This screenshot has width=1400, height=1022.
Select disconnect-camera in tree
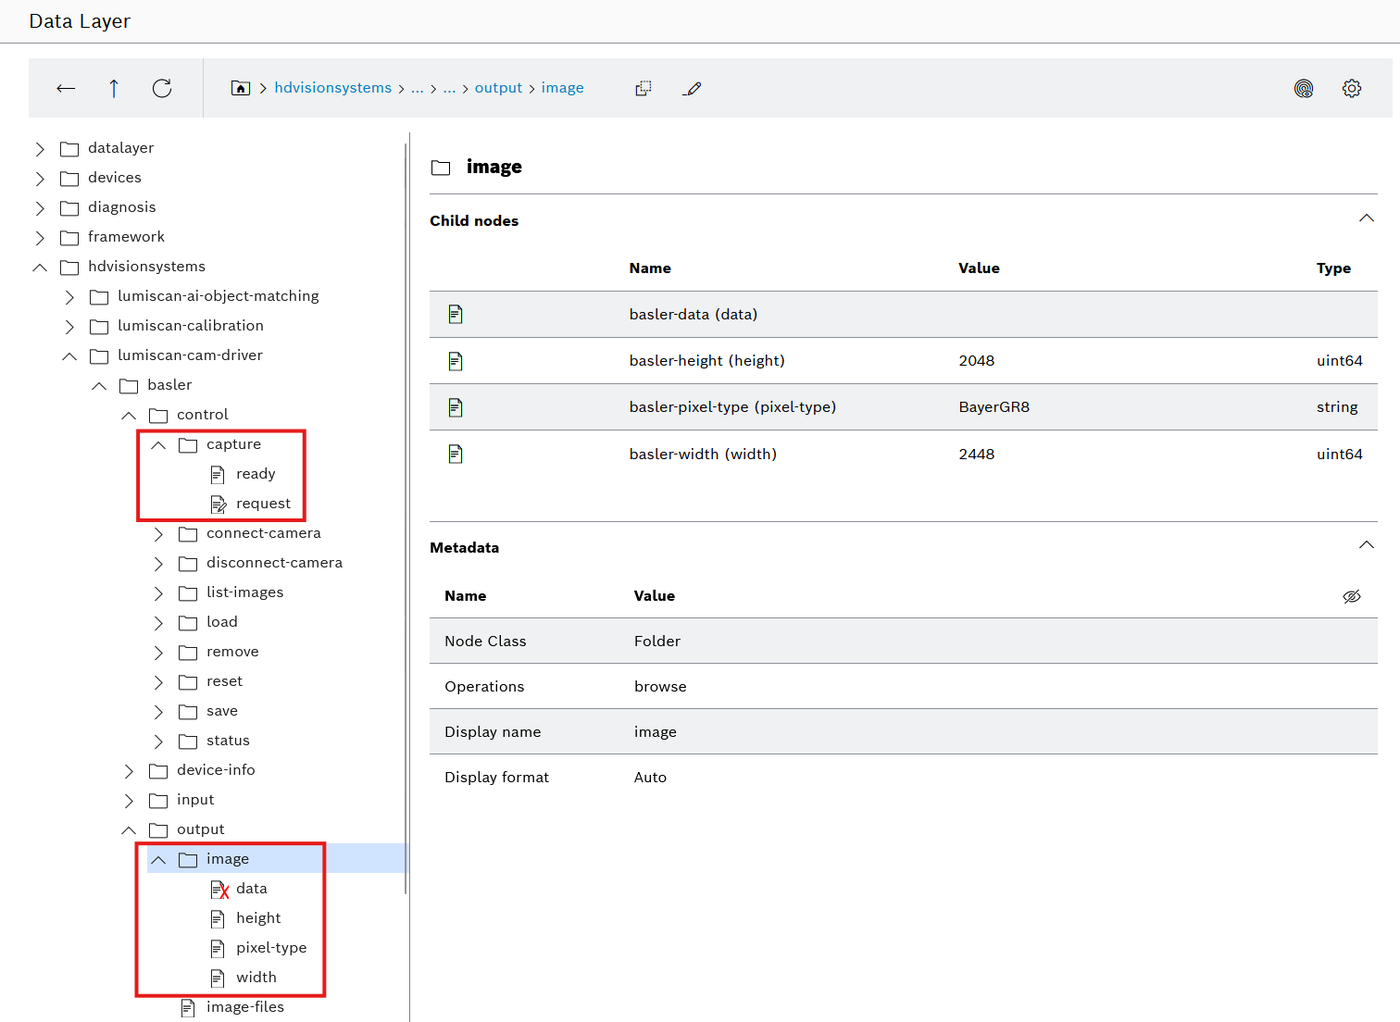(x=274, y=563)
